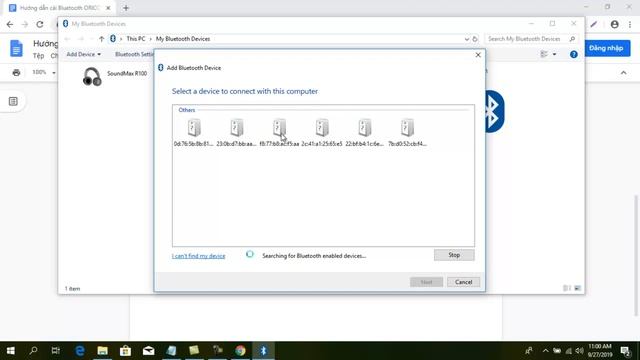Collapse the Docs toolbar with the chevron

point(624,73)
